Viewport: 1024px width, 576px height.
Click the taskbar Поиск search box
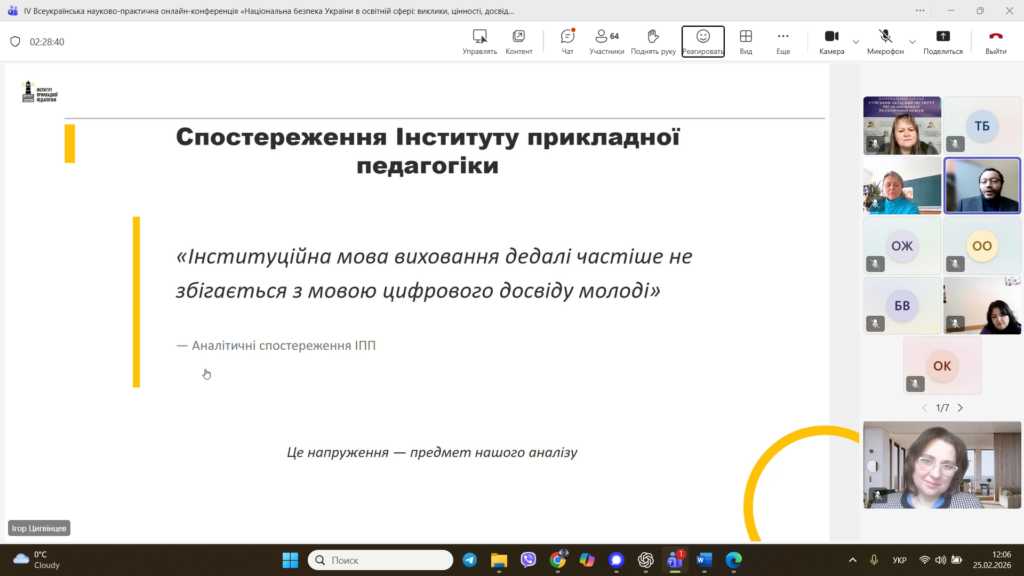pyautogui.click(x=381, y=560)
